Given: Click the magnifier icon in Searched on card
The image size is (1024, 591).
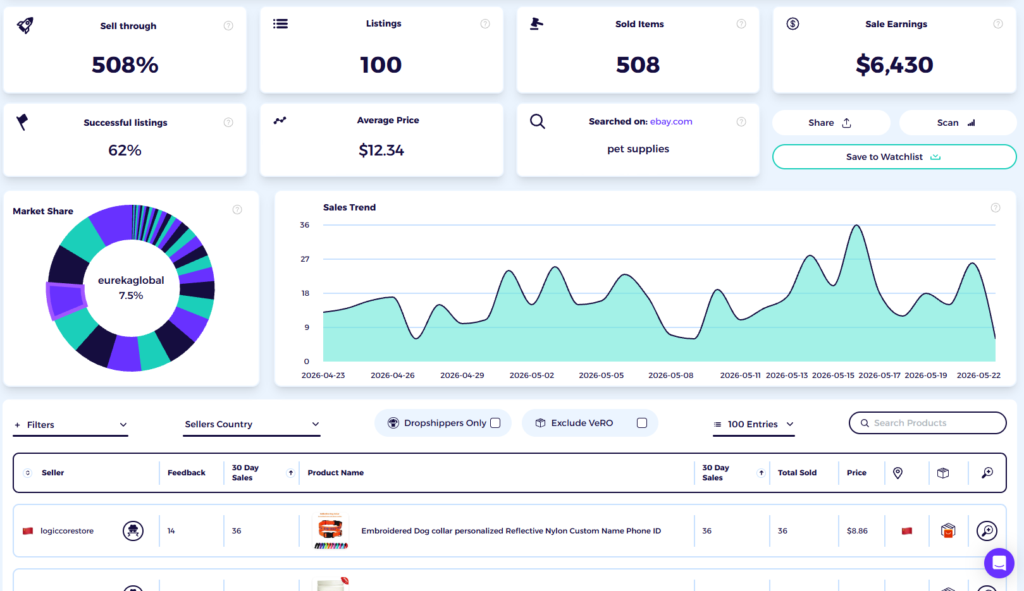Looking at the screenshot, I should [x=537, y=121].
